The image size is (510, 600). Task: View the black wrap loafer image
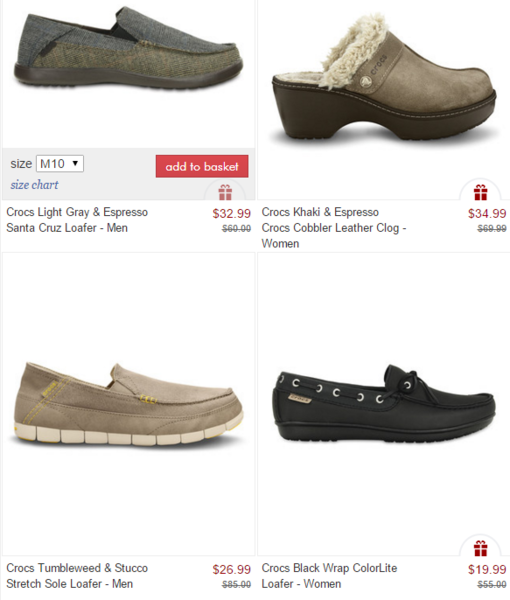[x=384, y=403]
